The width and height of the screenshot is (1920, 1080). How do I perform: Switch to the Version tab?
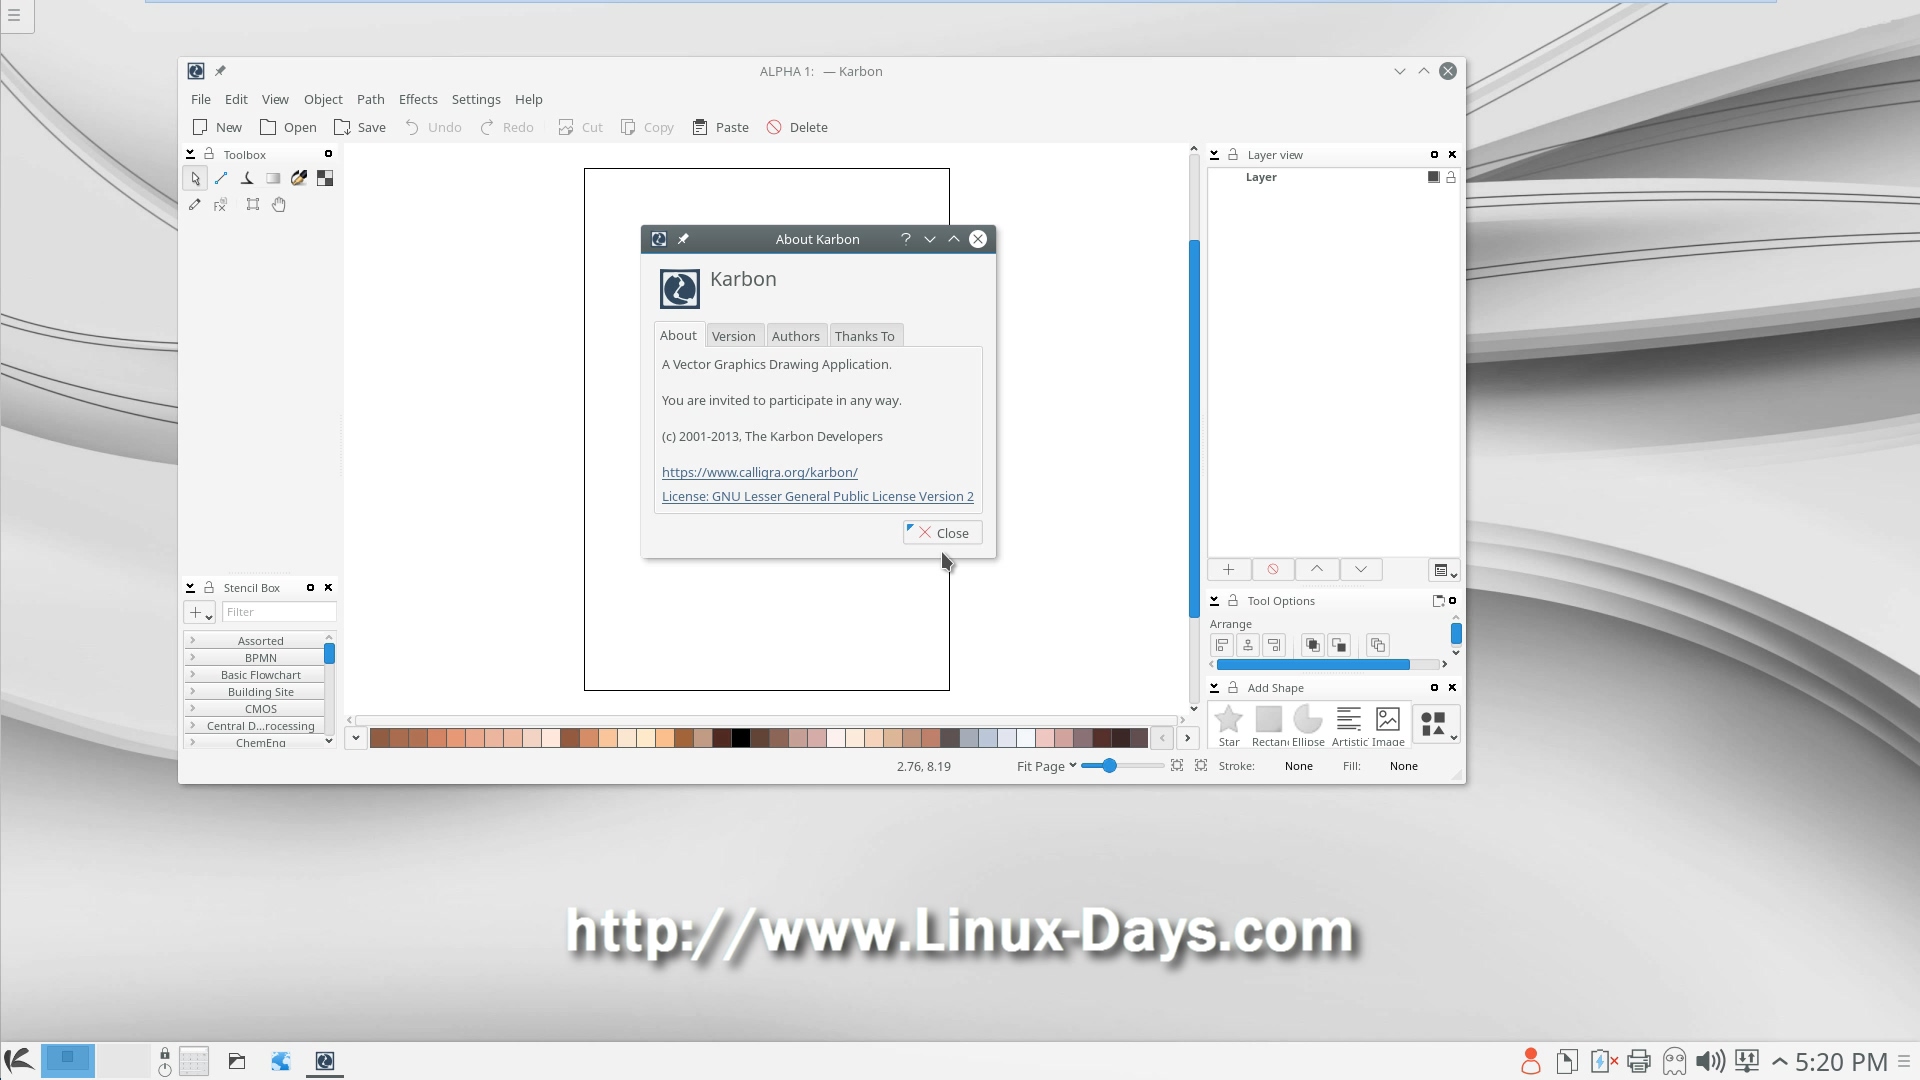pyautogui.click(x=734, y=336)
